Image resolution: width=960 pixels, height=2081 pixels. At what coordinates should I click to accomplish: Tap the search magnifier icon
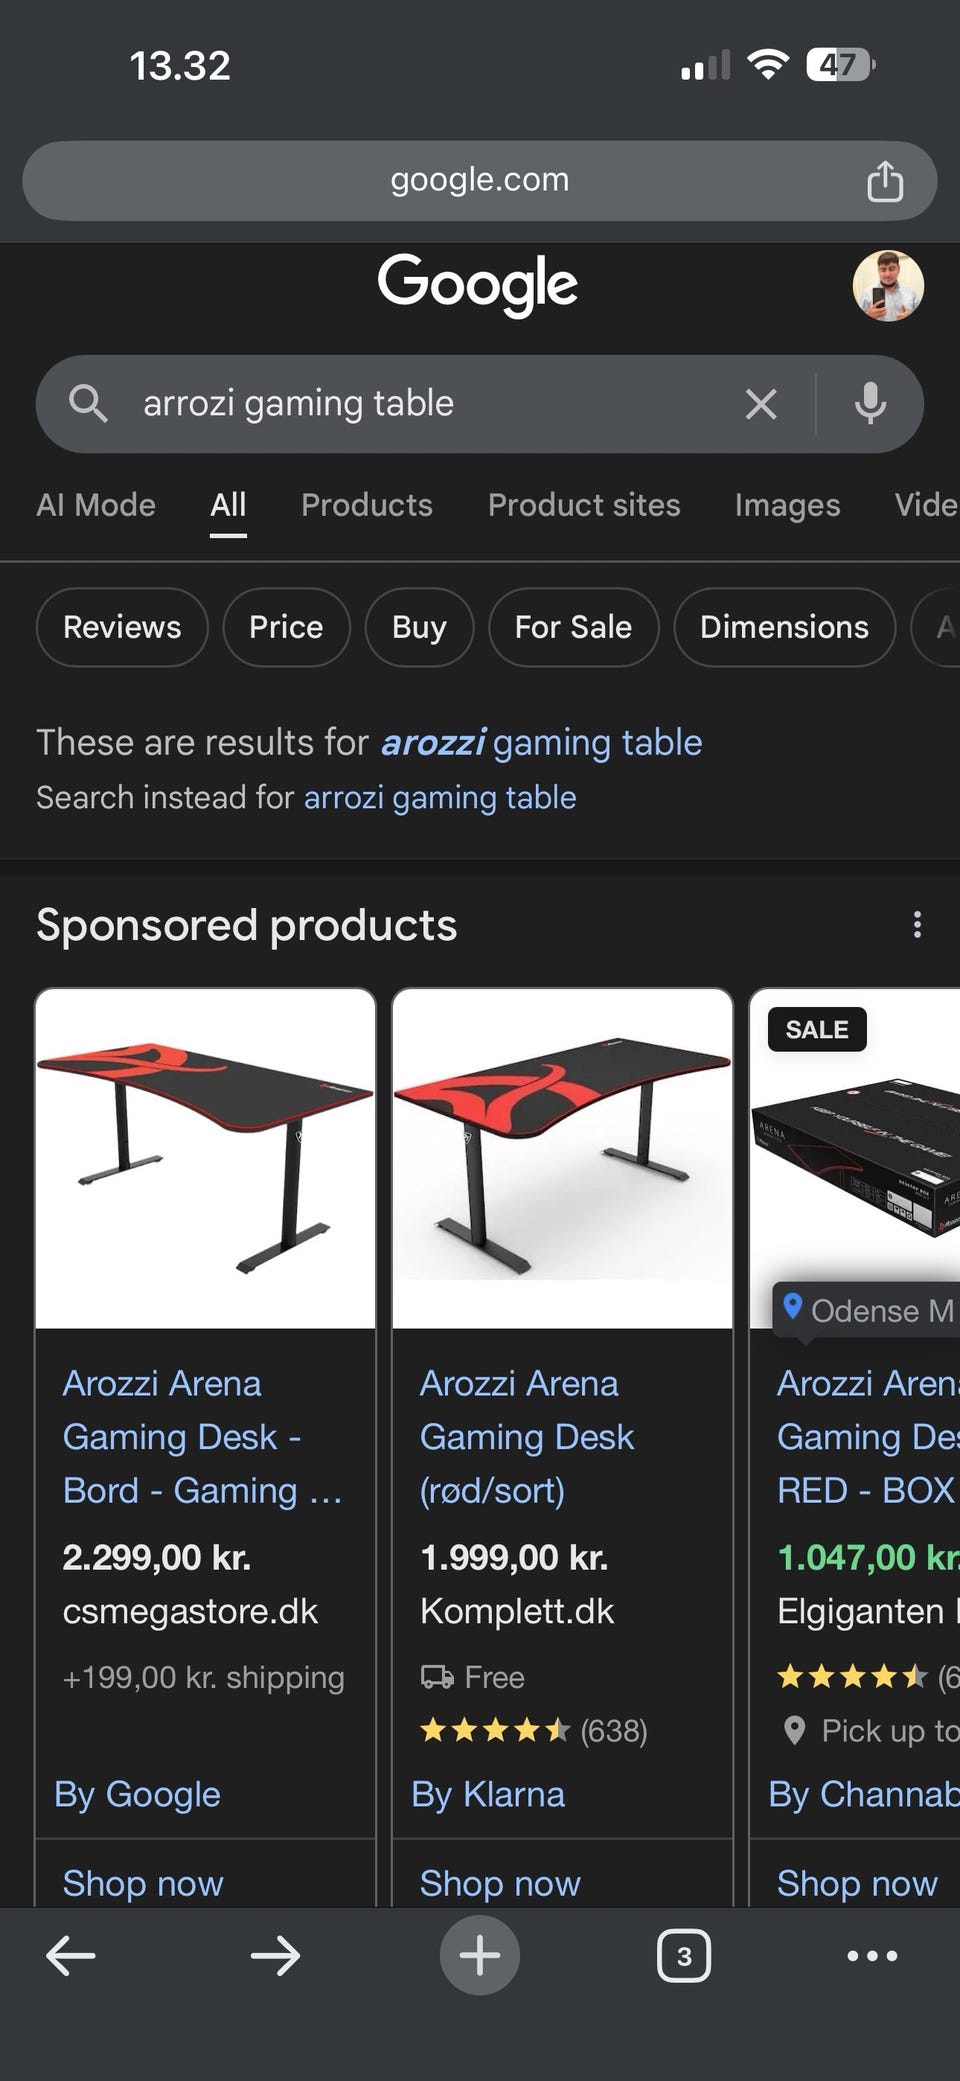pyautogui.click(x=88, y=404)
